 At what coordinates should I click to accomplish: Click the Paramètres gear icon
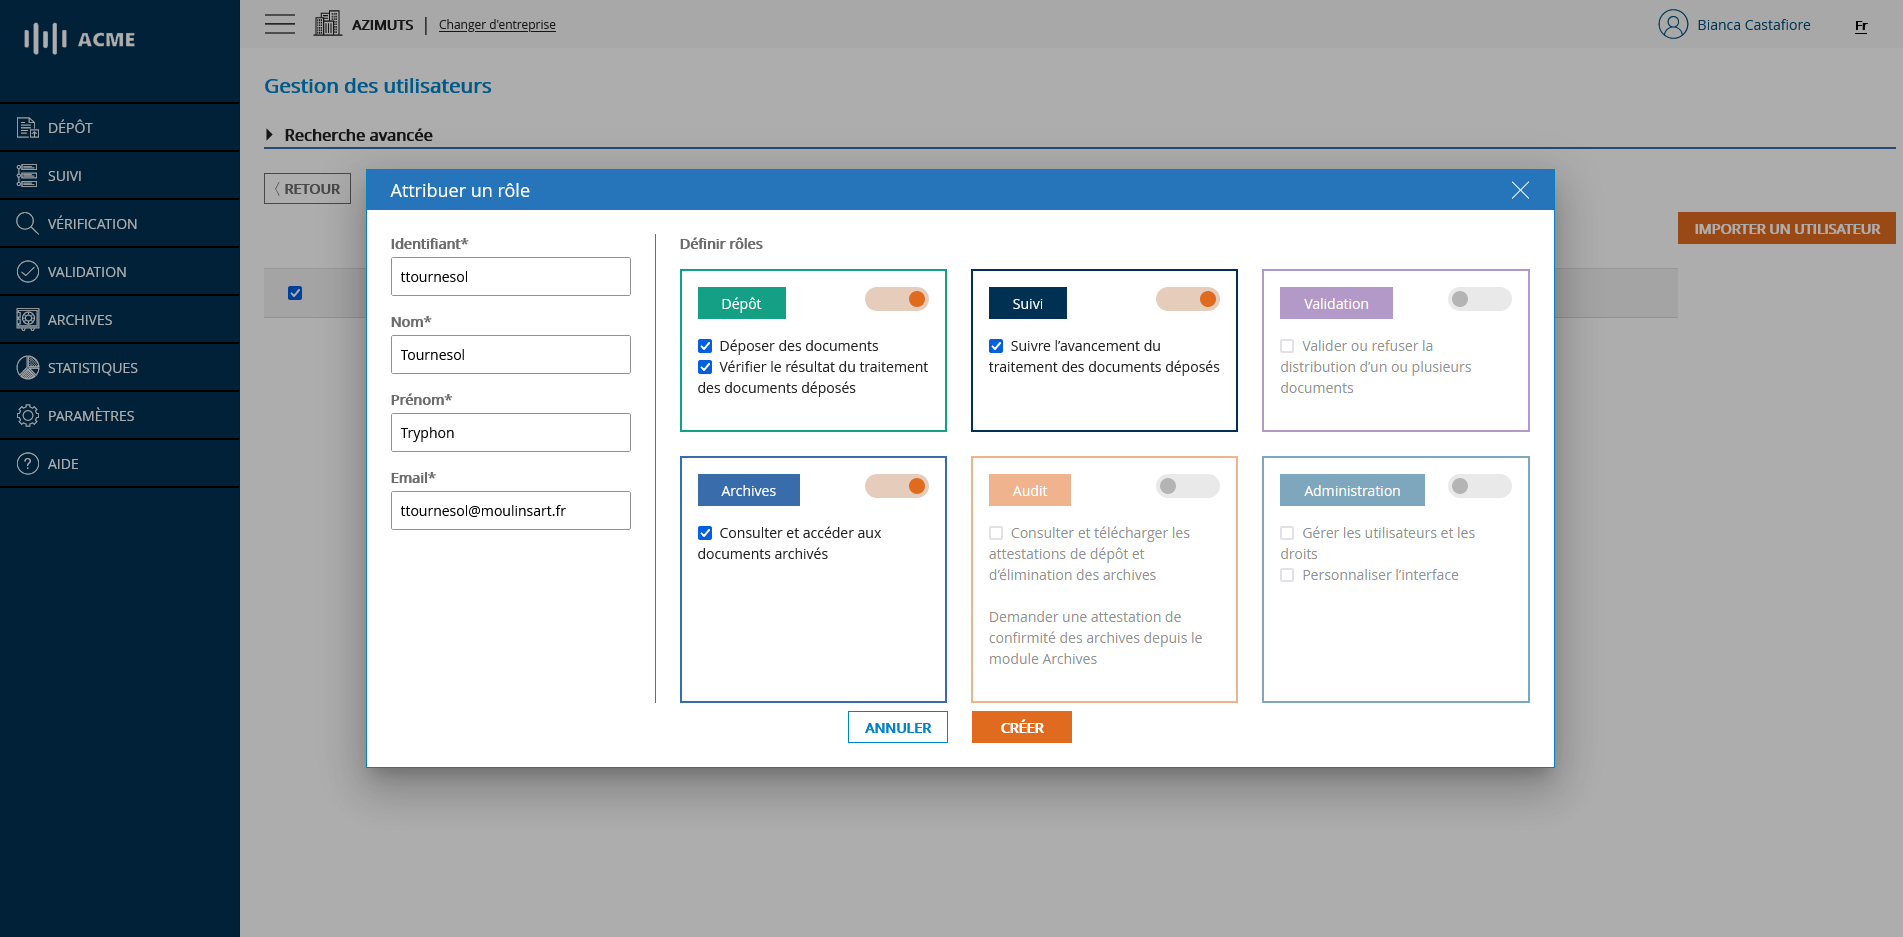click(x=28, y=415)
